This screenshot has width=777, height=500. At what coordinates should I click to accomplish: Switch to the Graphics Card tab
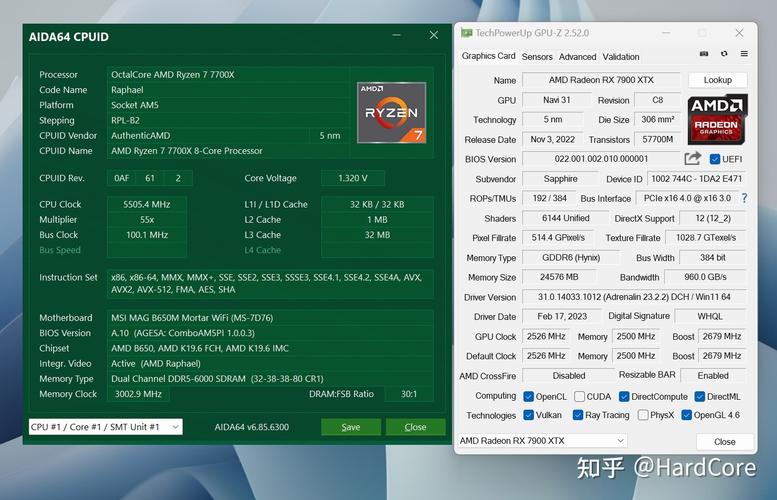tap(488, 56)
